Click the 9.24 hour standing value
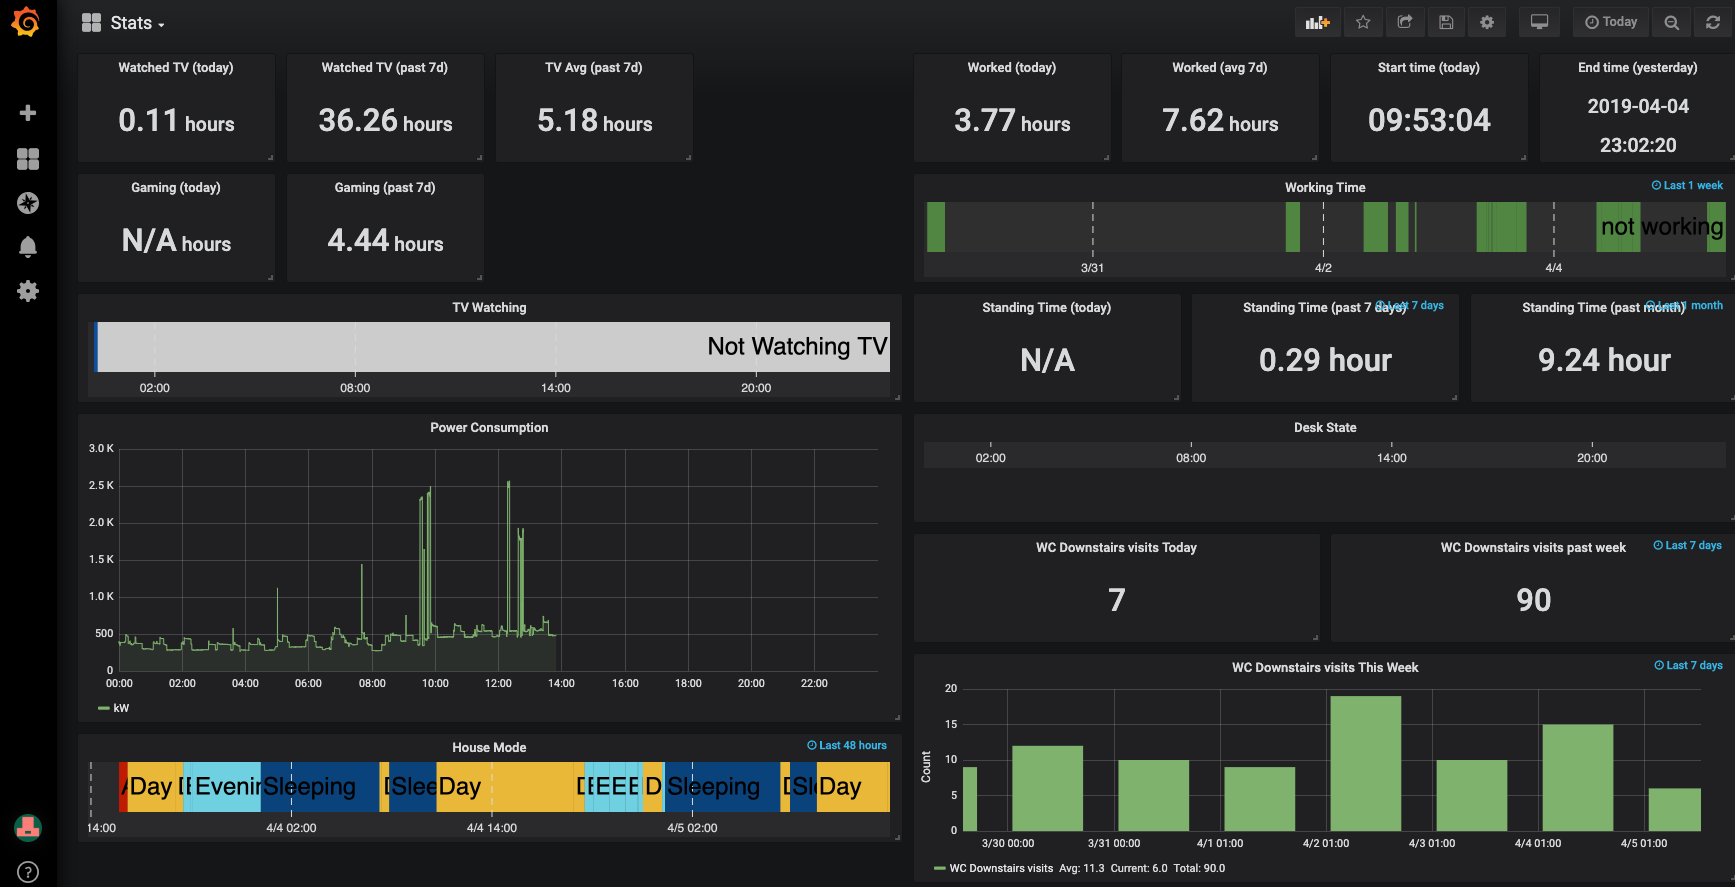 coord(1604,360)
